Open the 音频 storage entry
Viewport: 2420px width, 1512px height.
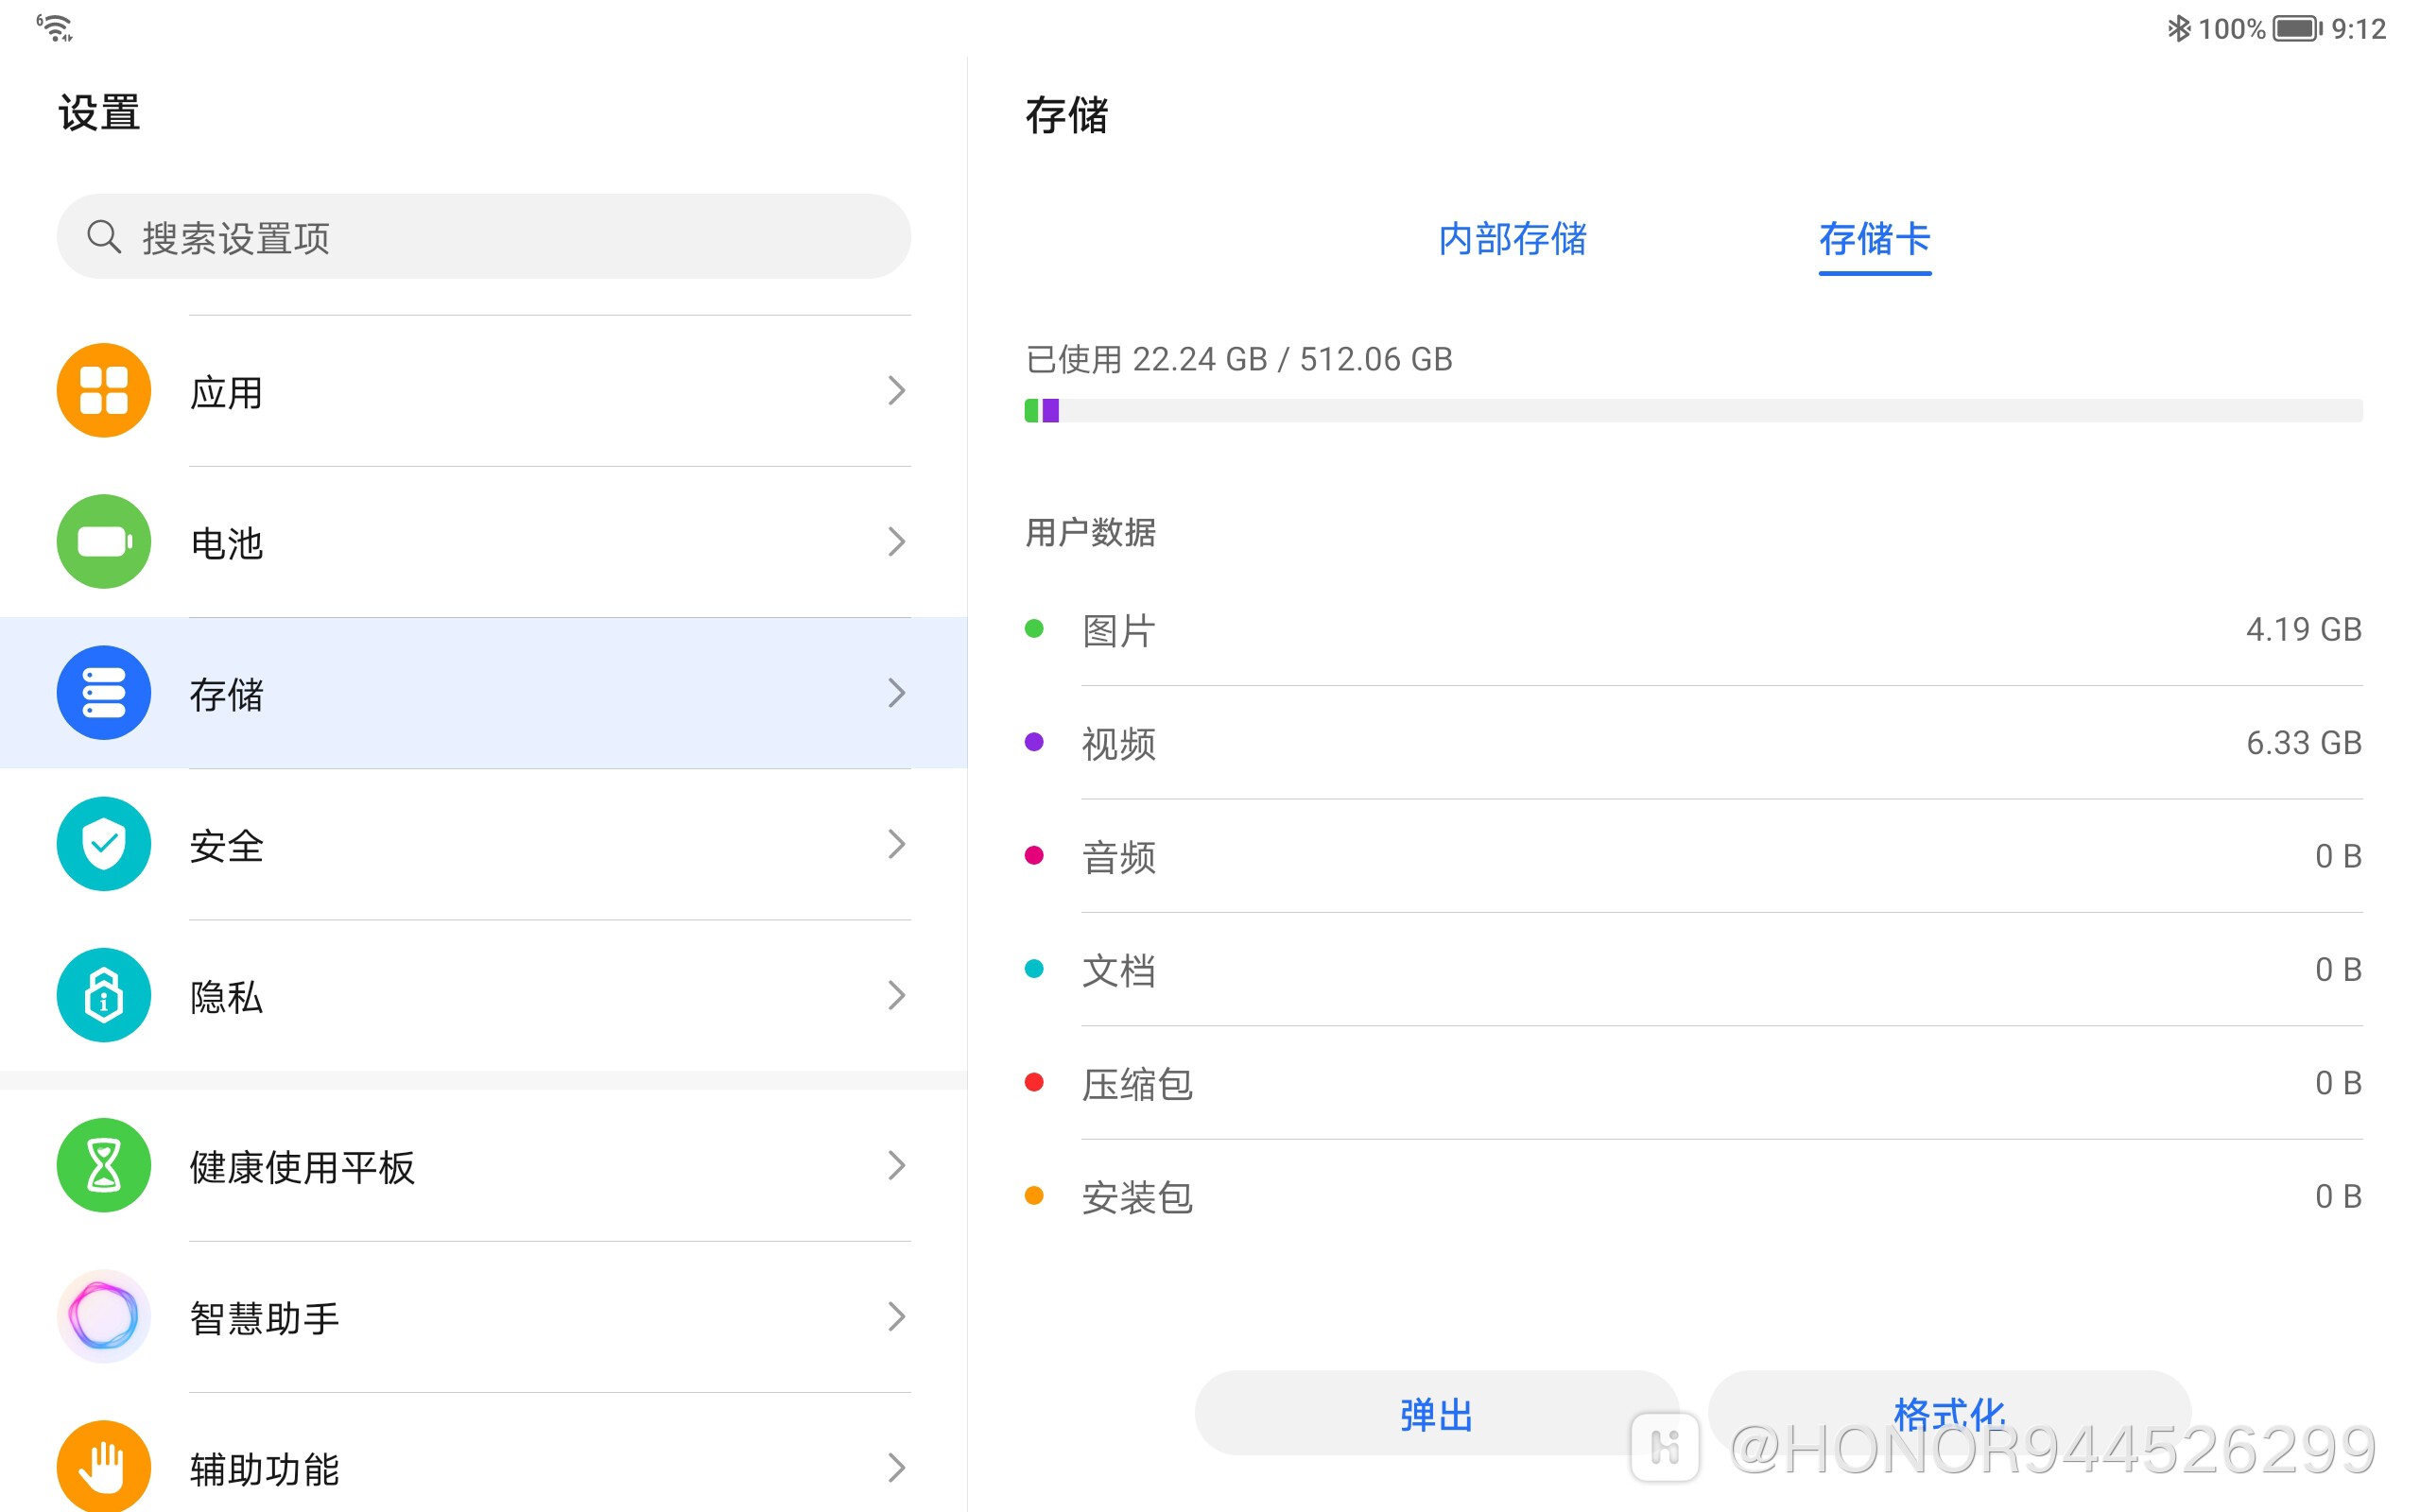click(1694, 856)
